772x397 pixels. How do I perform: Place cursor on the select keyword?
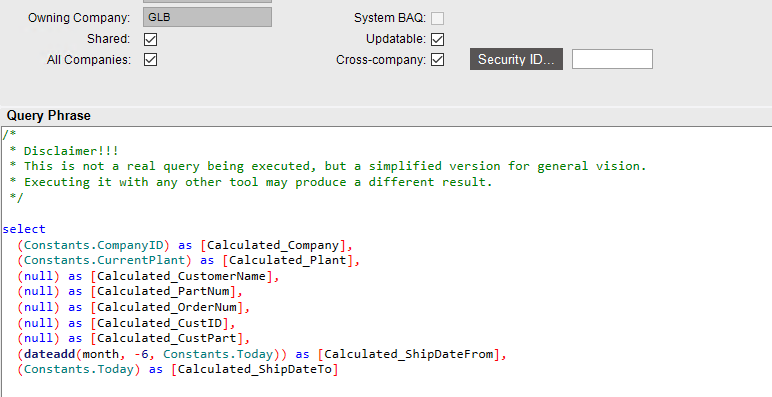pos(24,229)
